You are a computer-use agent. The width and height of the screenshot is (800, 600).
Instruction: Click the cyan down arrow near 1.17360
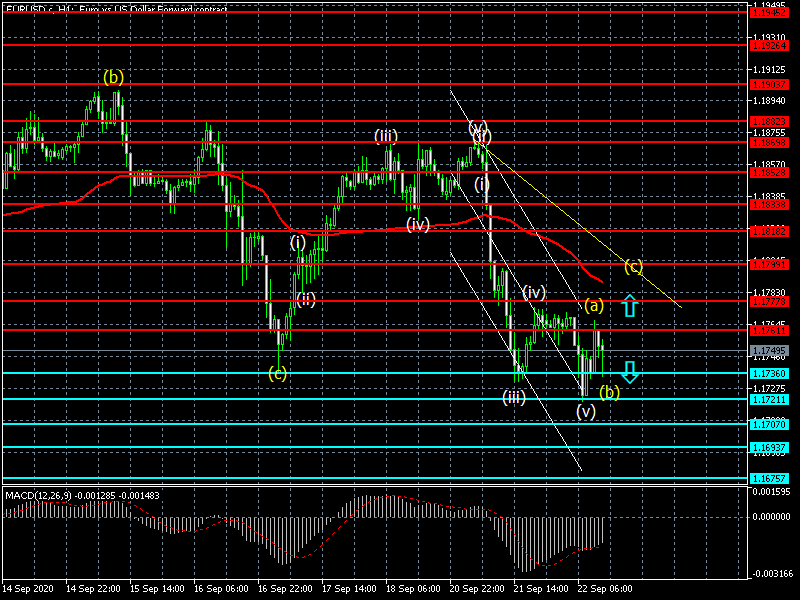coord(630,372)
